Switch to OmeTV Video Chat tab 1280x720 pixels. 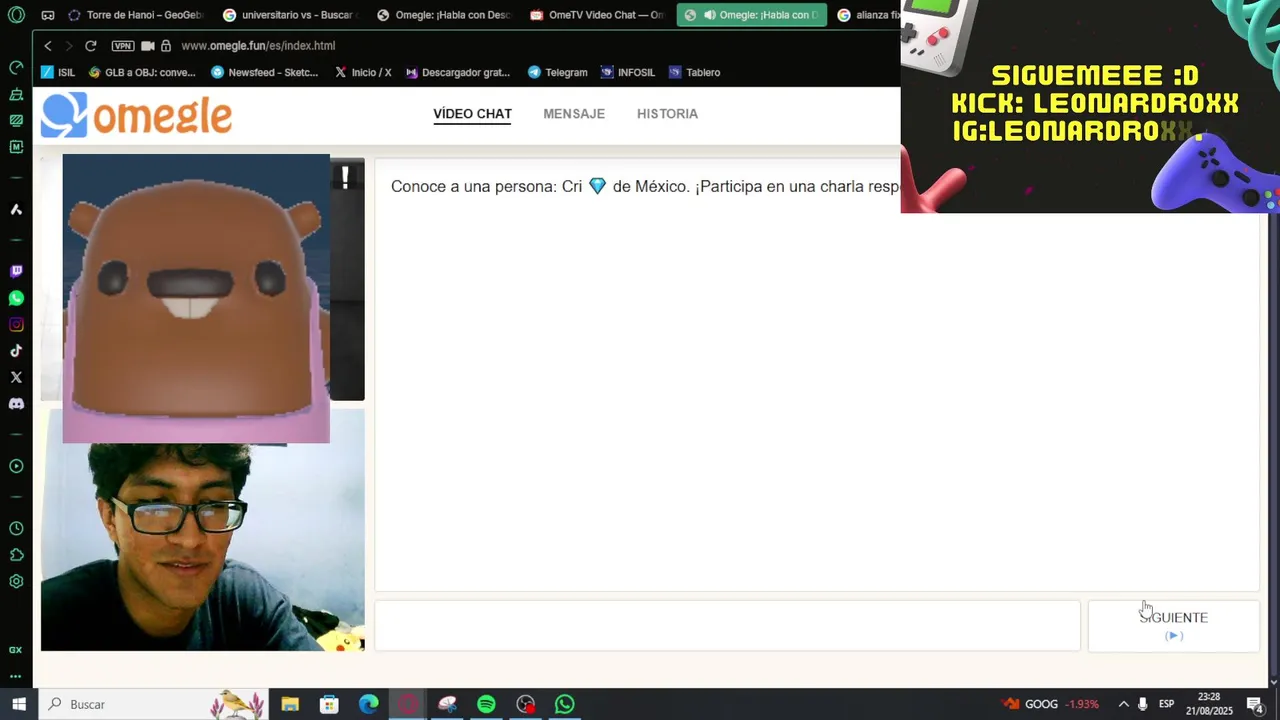click(x=597, y=15)
